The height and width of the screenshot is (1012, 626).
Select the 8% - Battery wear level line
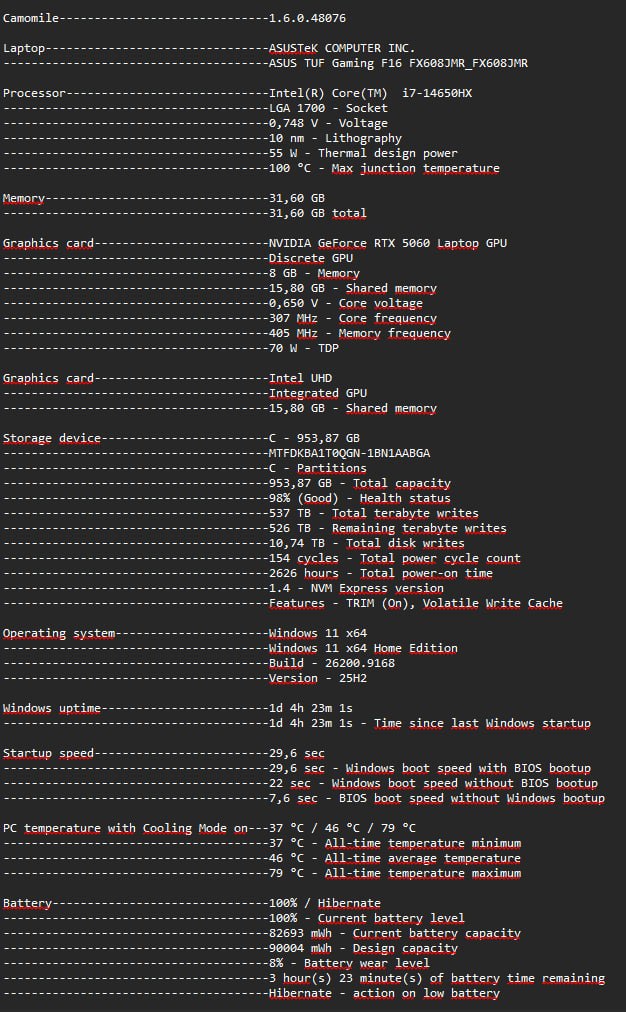(x=349, y=964)
